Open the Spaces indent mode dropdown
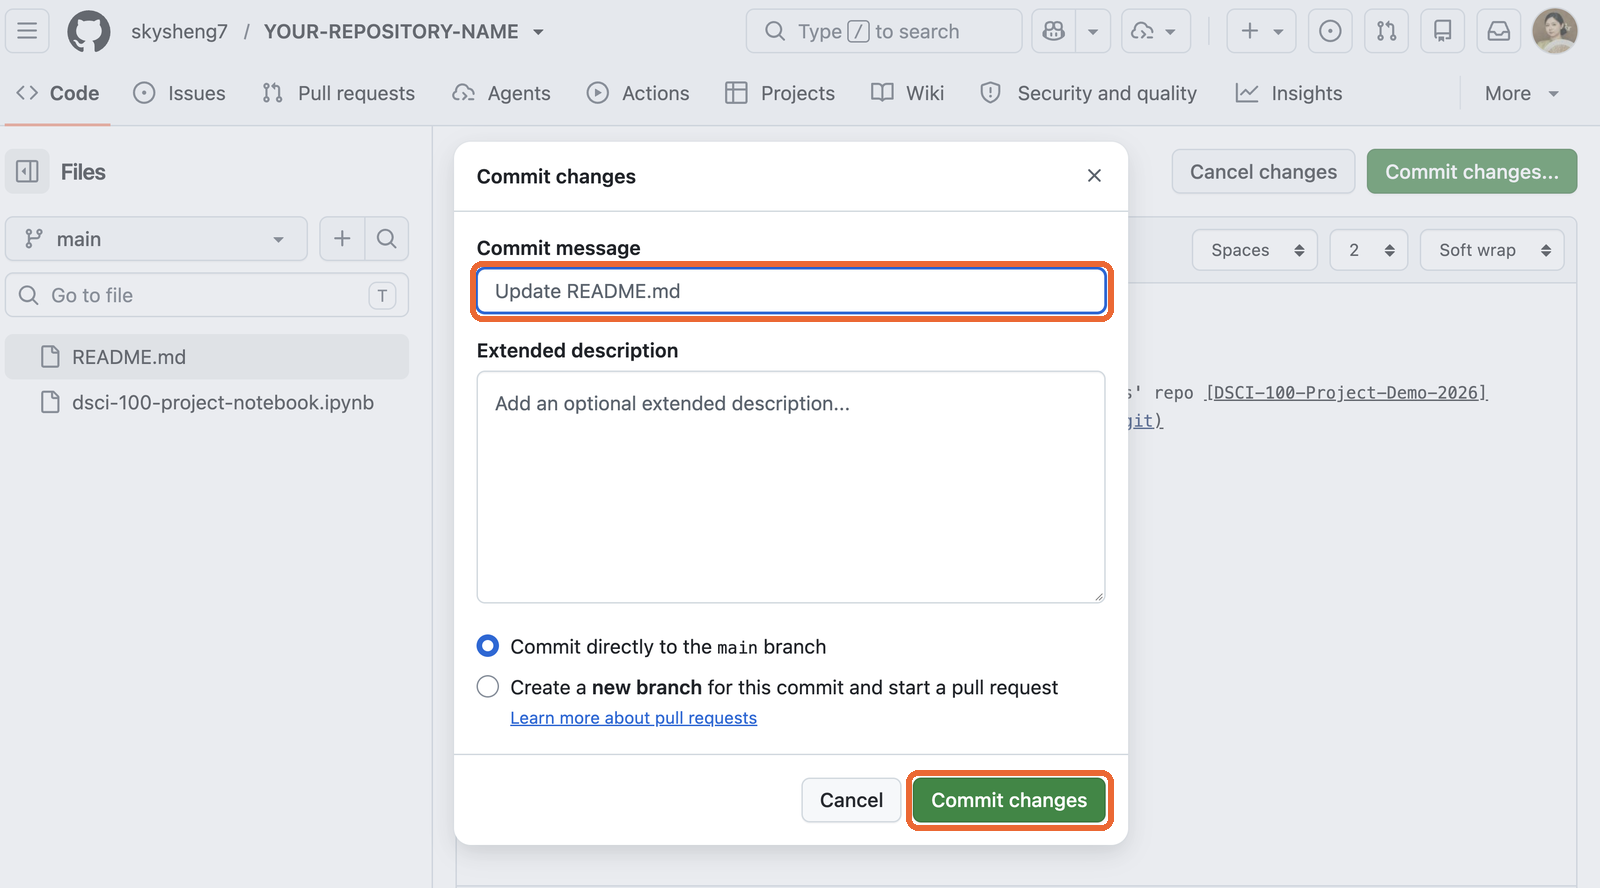 [x=1255, y=250]
